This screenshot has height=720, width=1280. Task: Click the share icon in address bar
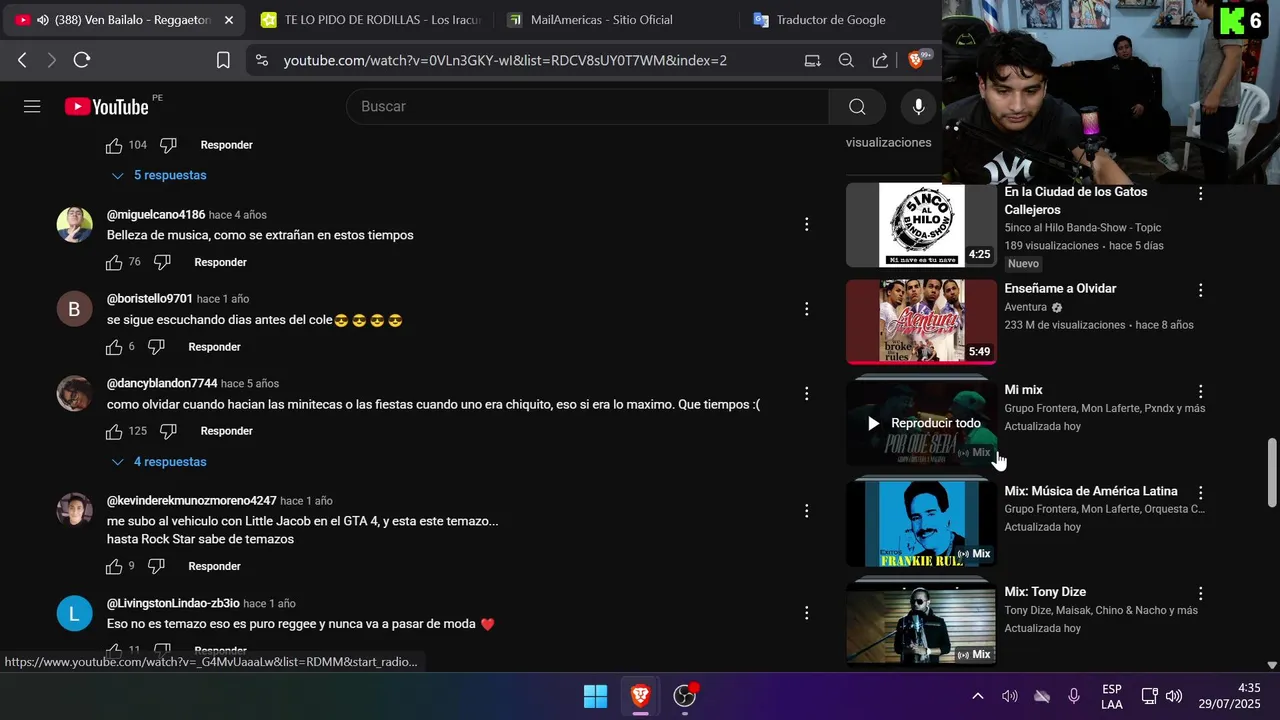(x=880, y=60)
